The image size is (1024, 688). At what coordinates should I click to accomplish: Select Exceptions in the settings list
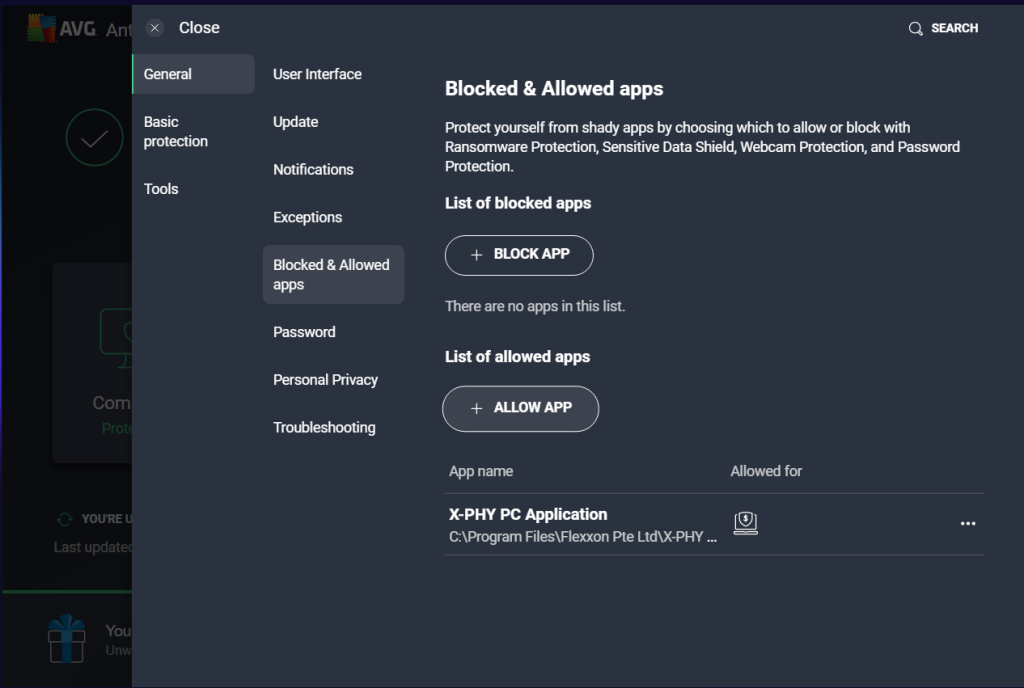tap(308, 217)
